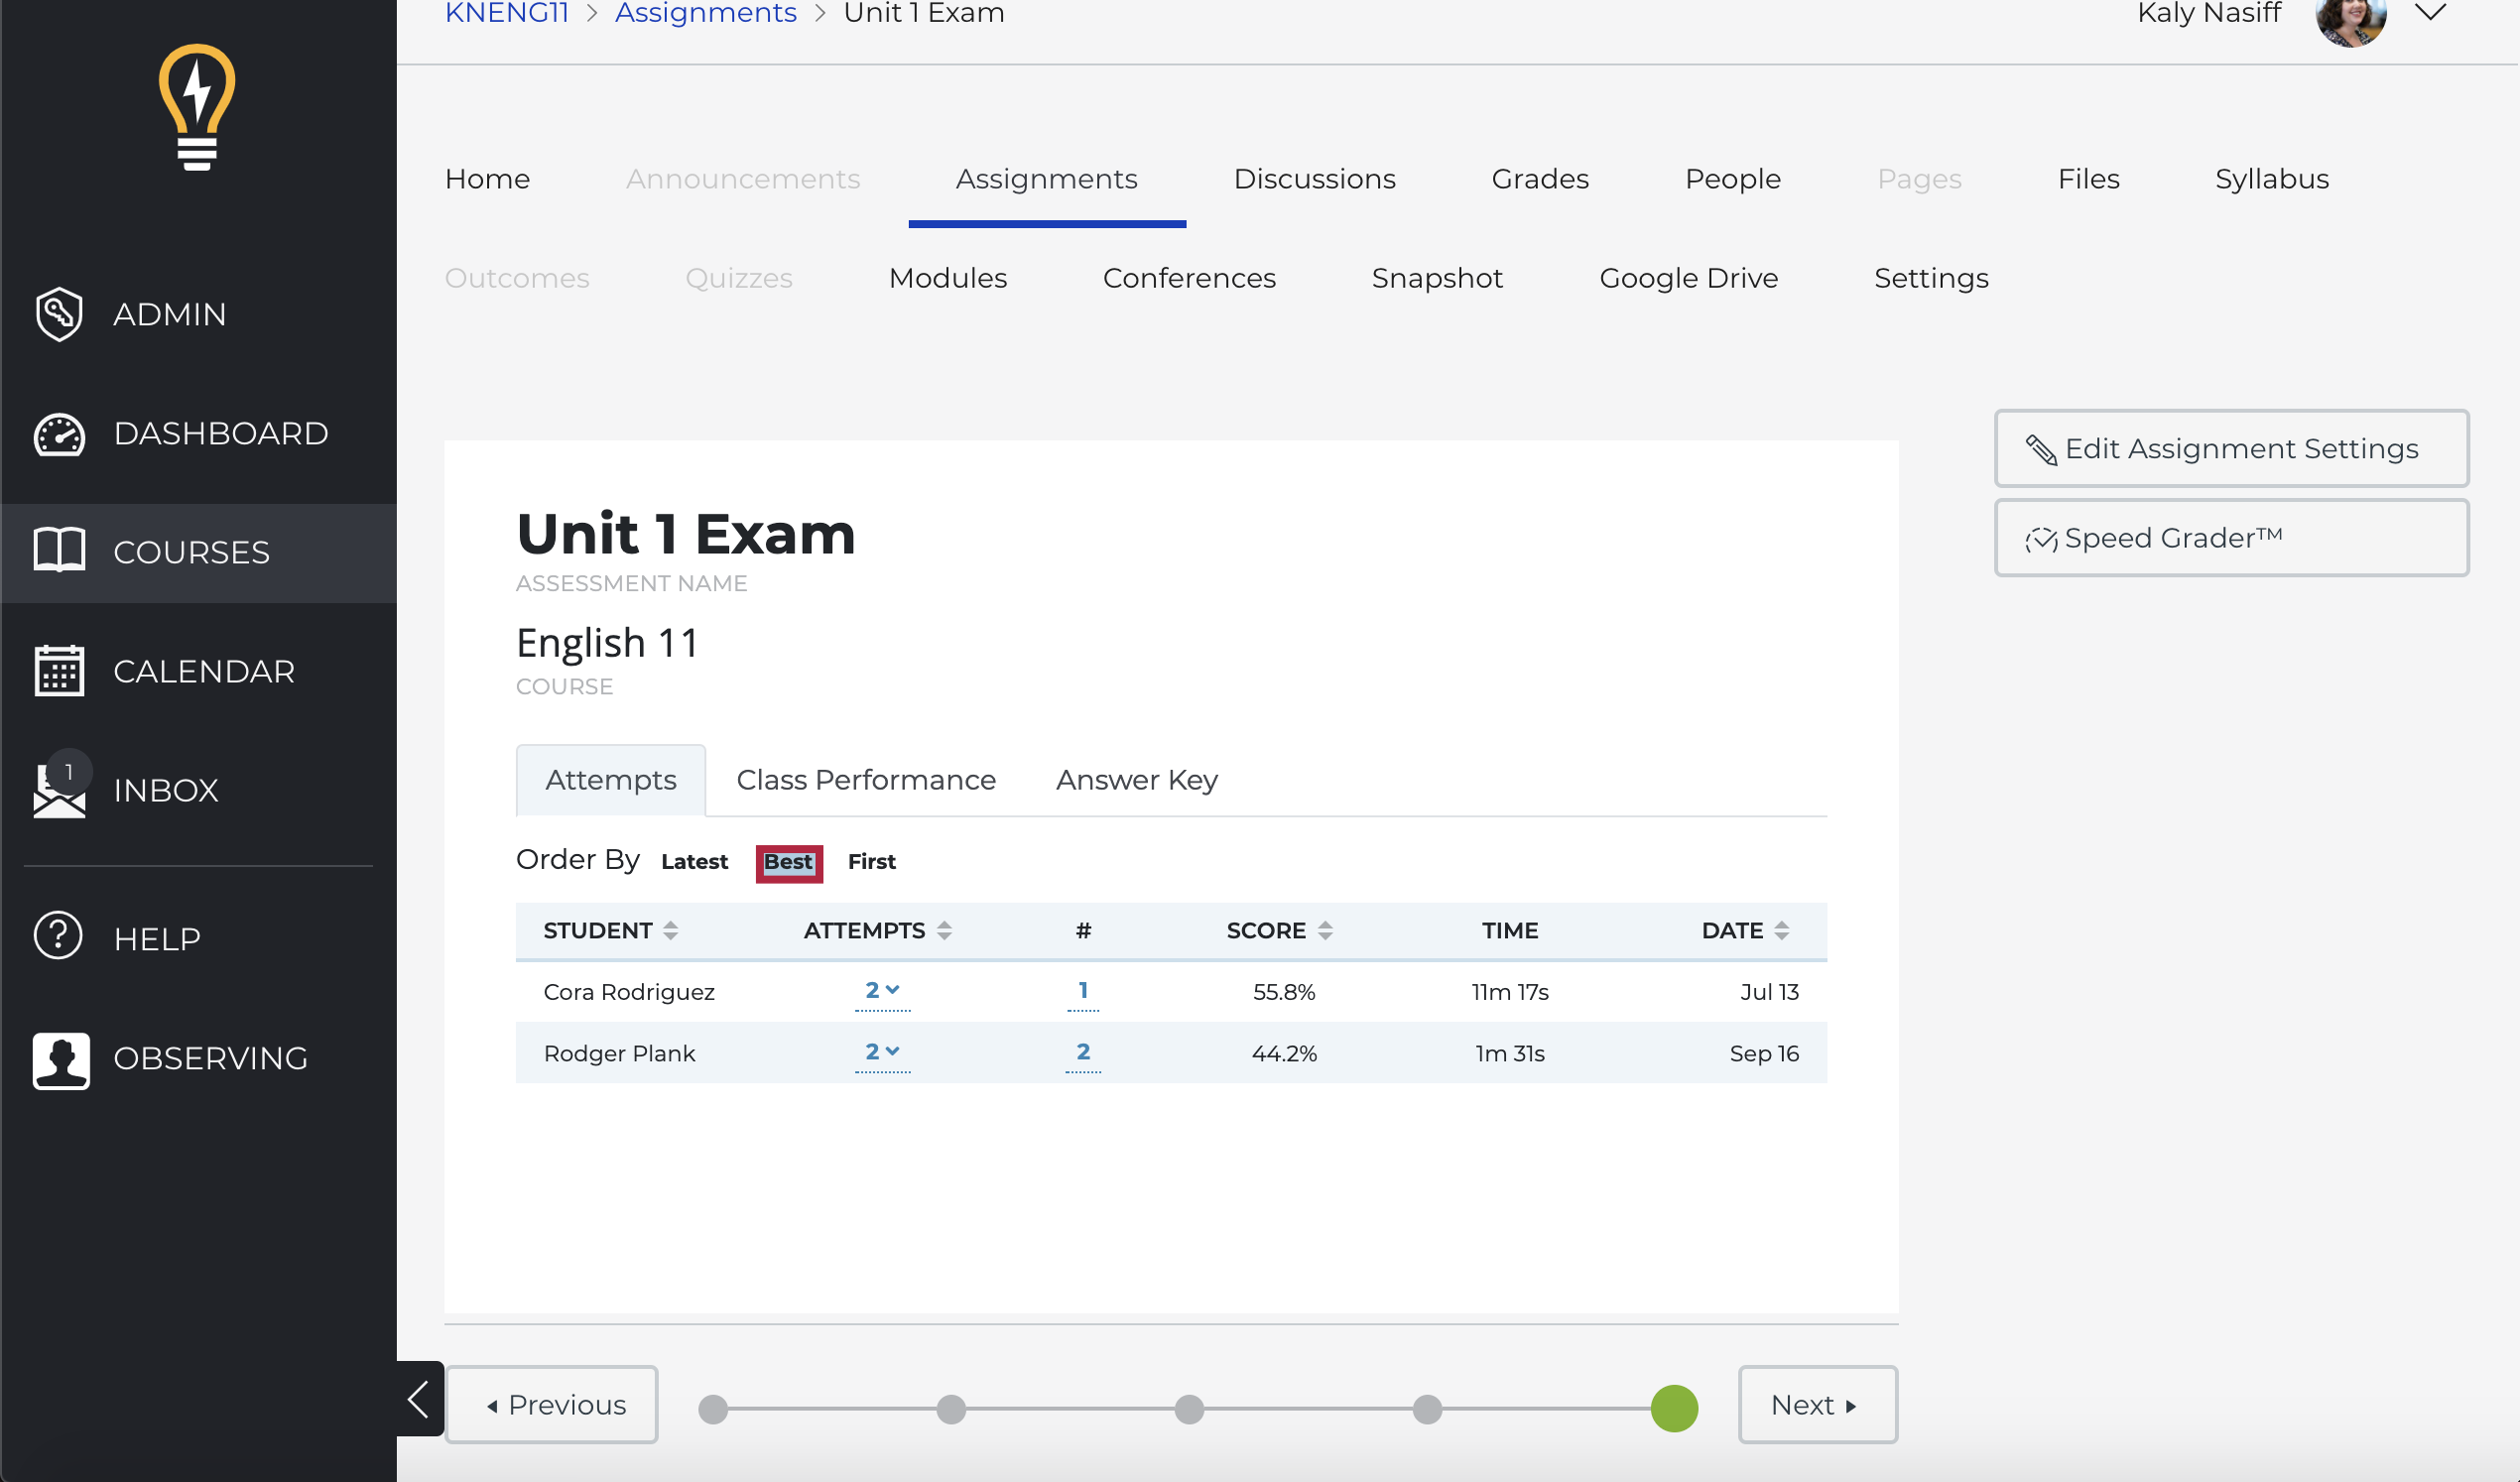Open Inbox via the envelope icon
The height and width of the screenshot is (1482, 2520).
click(59, 792)
